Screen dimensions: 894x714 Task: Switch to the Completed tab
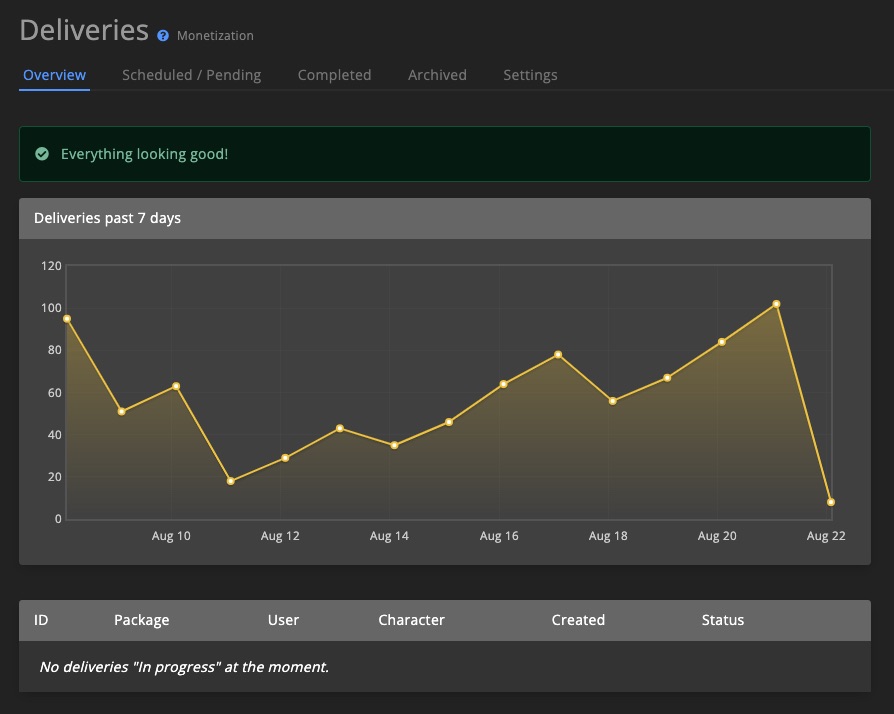(334, 75)
